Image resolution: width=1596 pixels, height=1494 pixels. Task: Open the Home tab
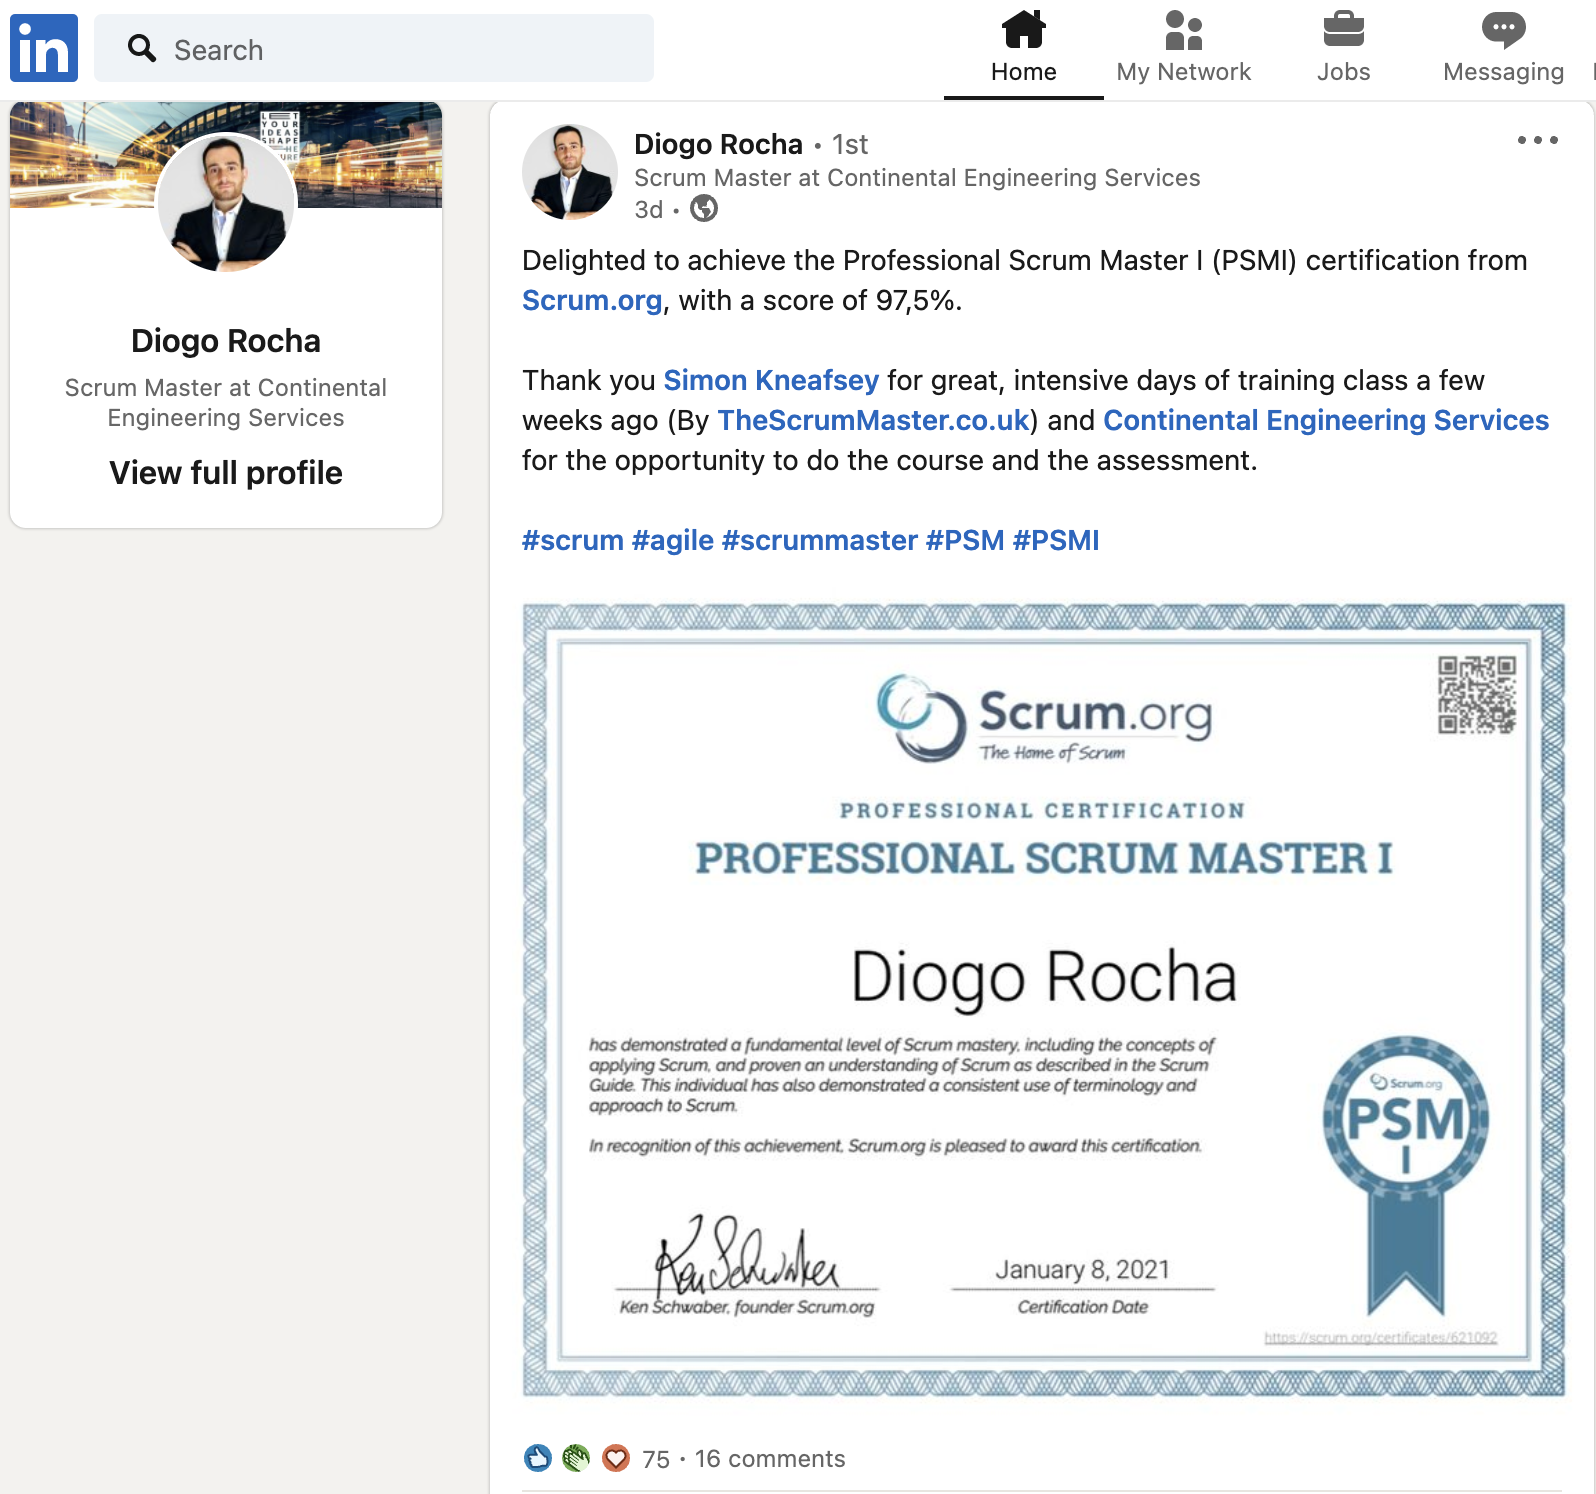pos(1024,48)
